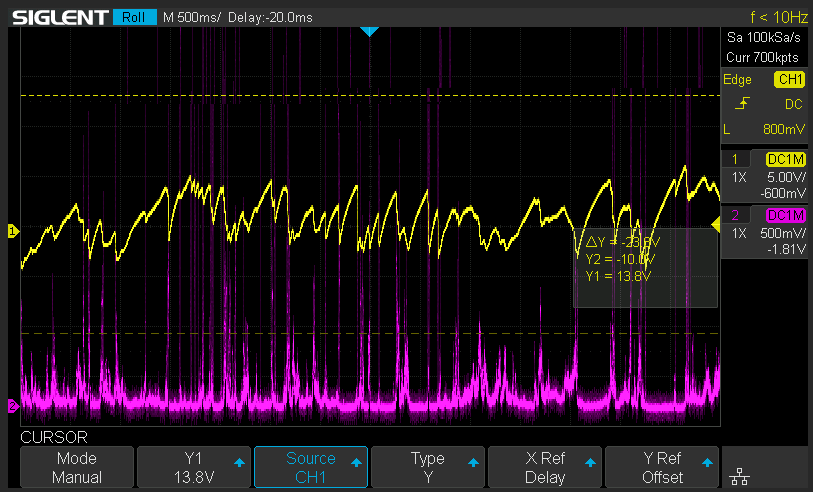This screenshot has width=813, height=492.
Task: Click the lower dashed Y2 cursor line
Action: tap(370, 333)
